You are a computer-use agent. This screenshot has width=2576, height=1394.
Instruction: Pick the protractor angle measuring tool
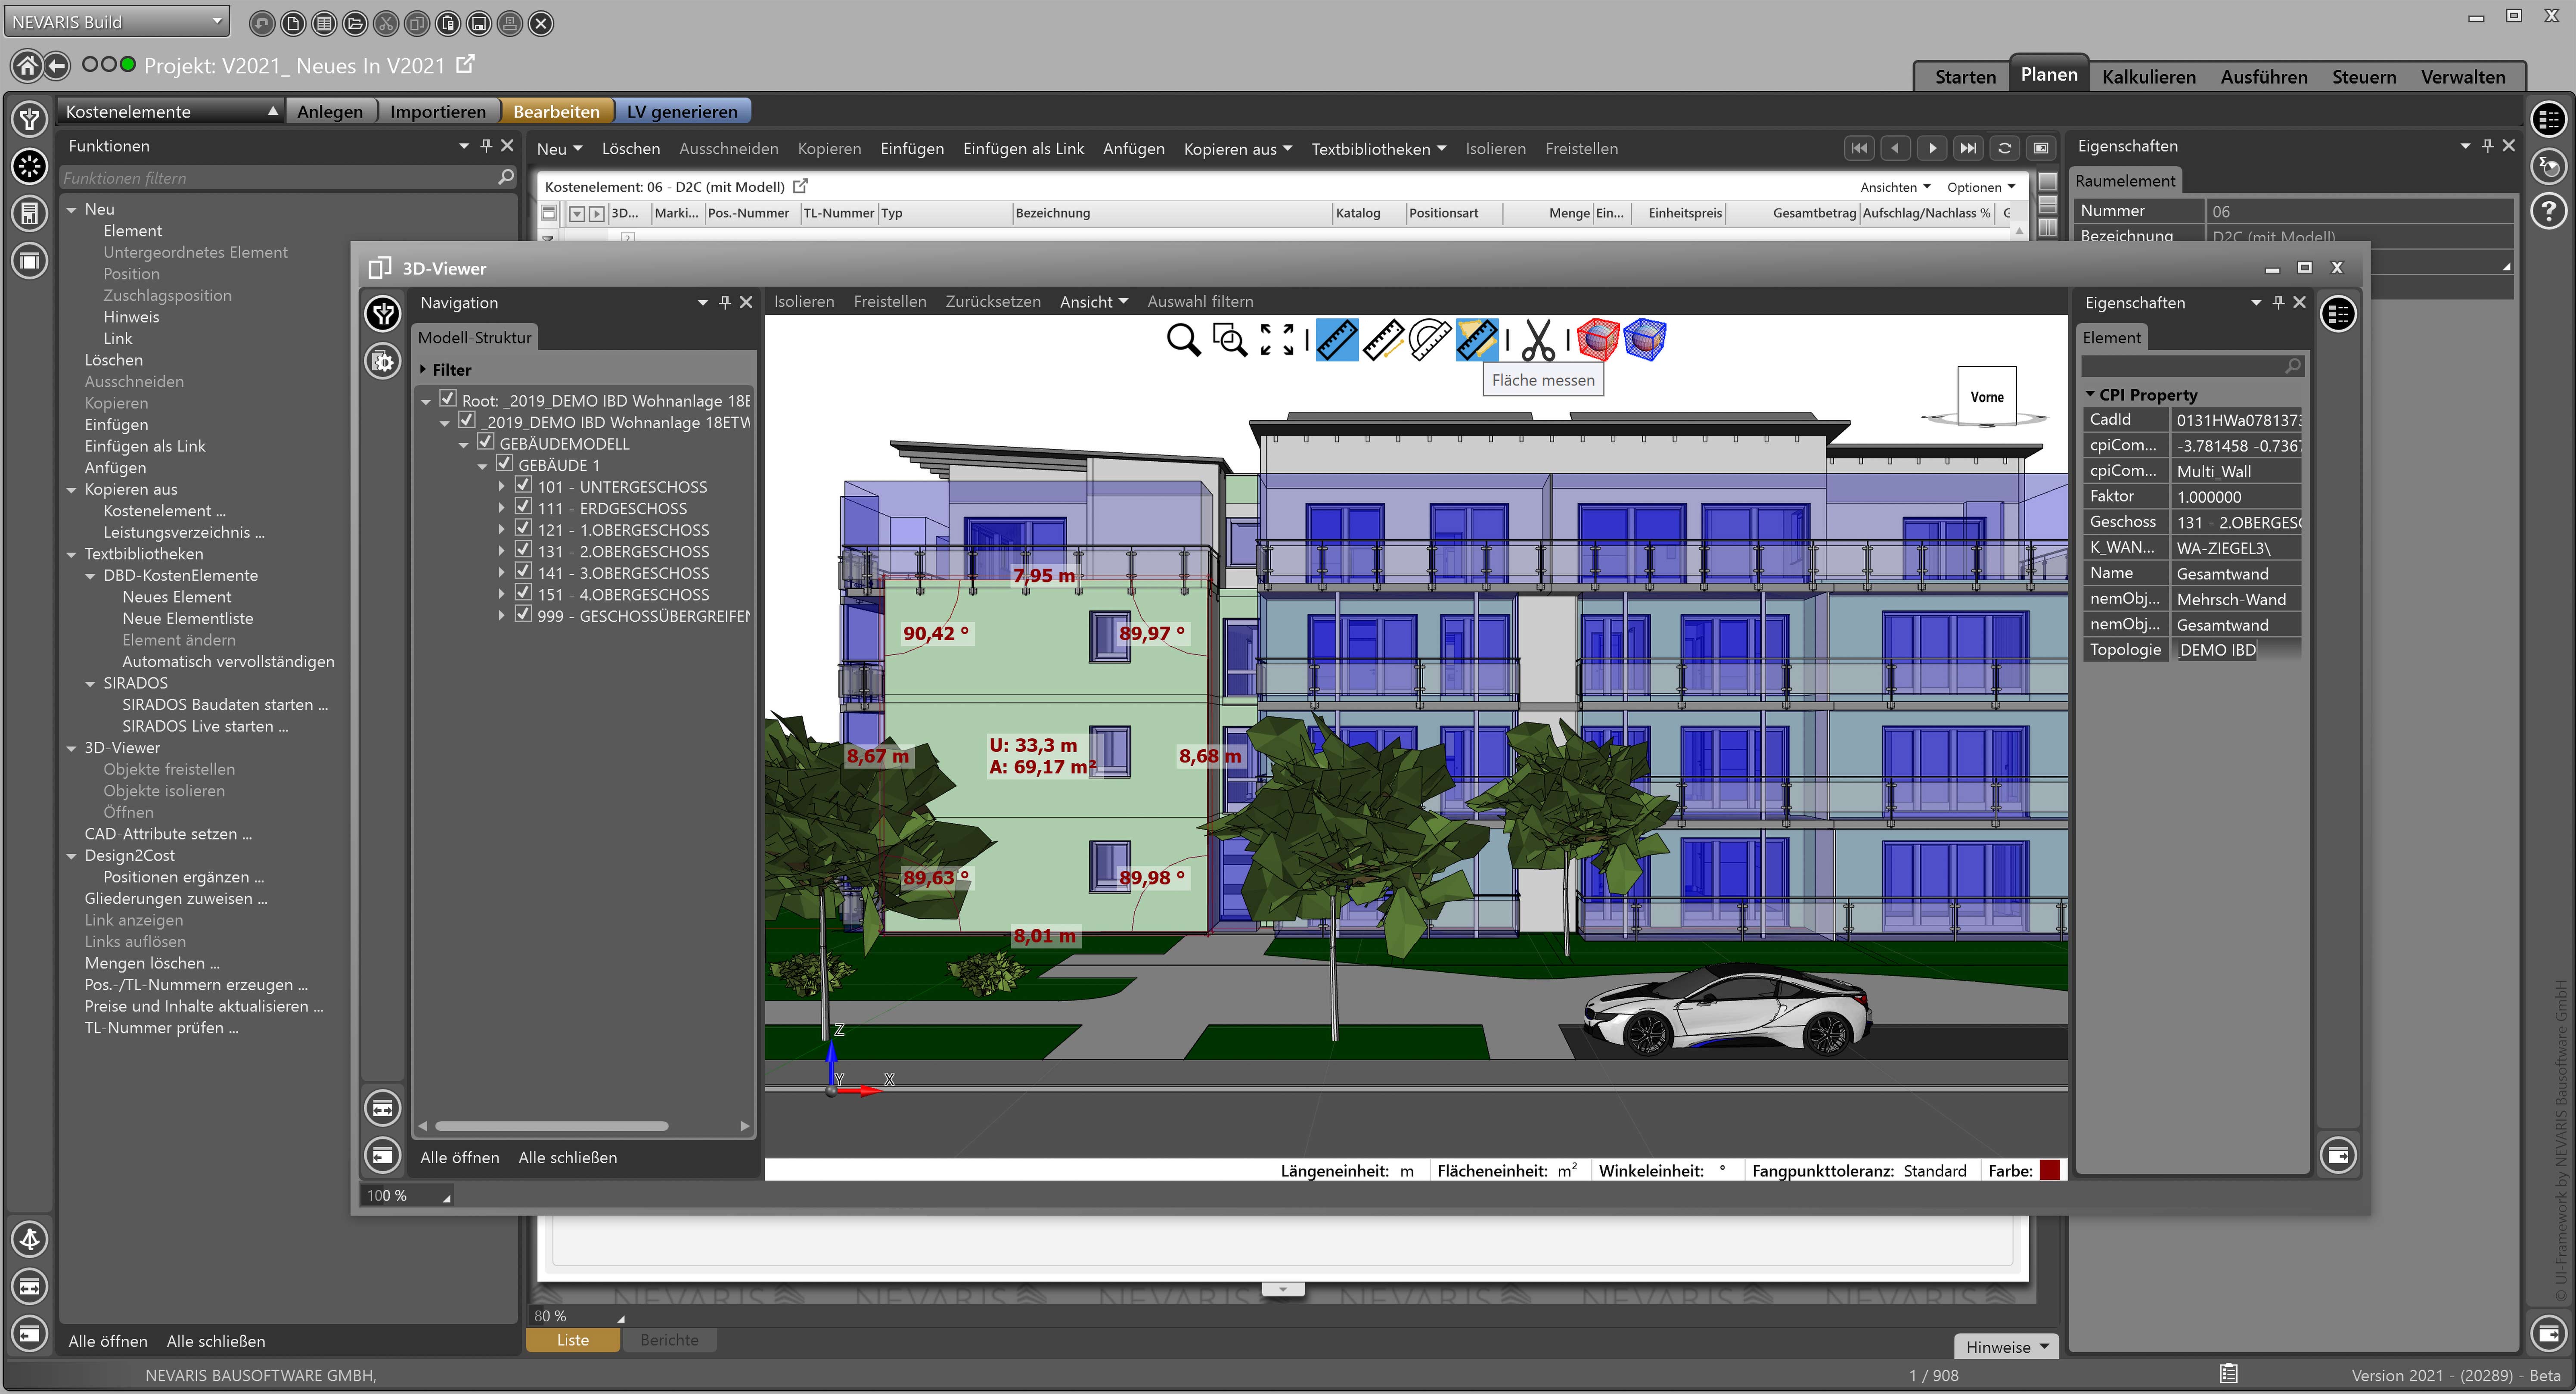click(x=1430, y=340)
